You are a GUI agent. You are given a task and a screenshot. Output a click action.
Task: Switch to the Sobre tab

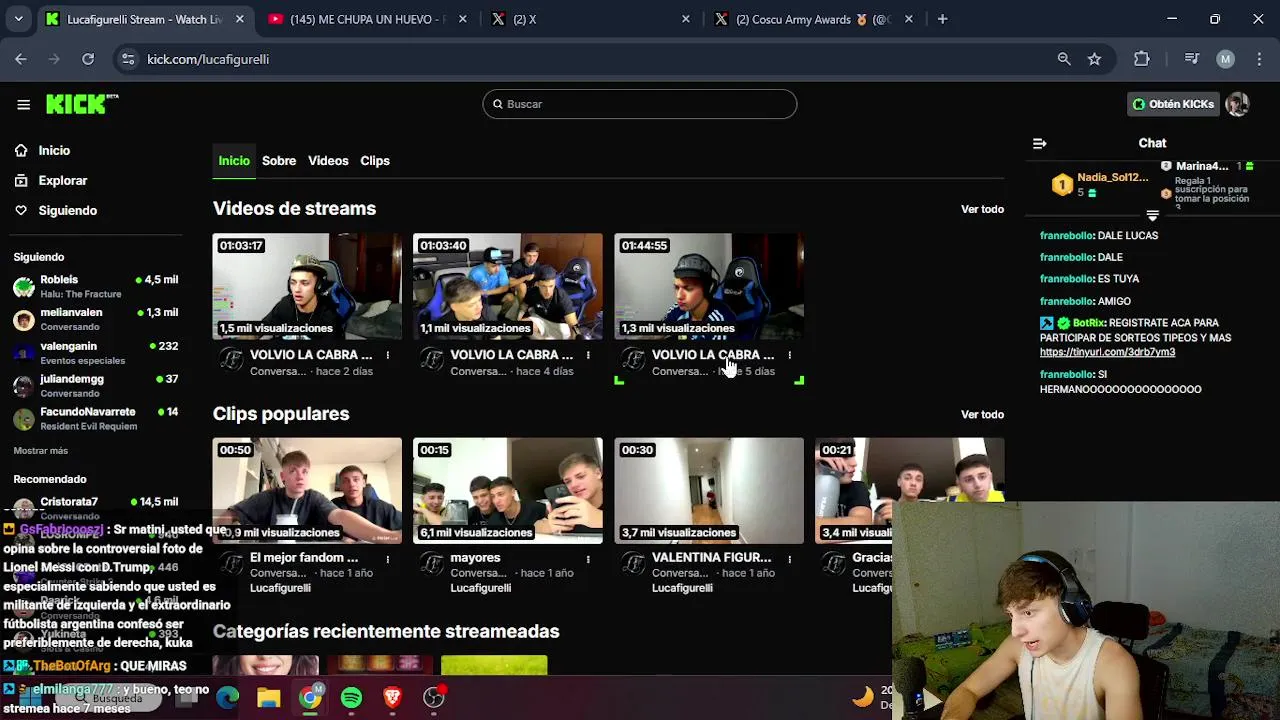(x=279, y=160)
